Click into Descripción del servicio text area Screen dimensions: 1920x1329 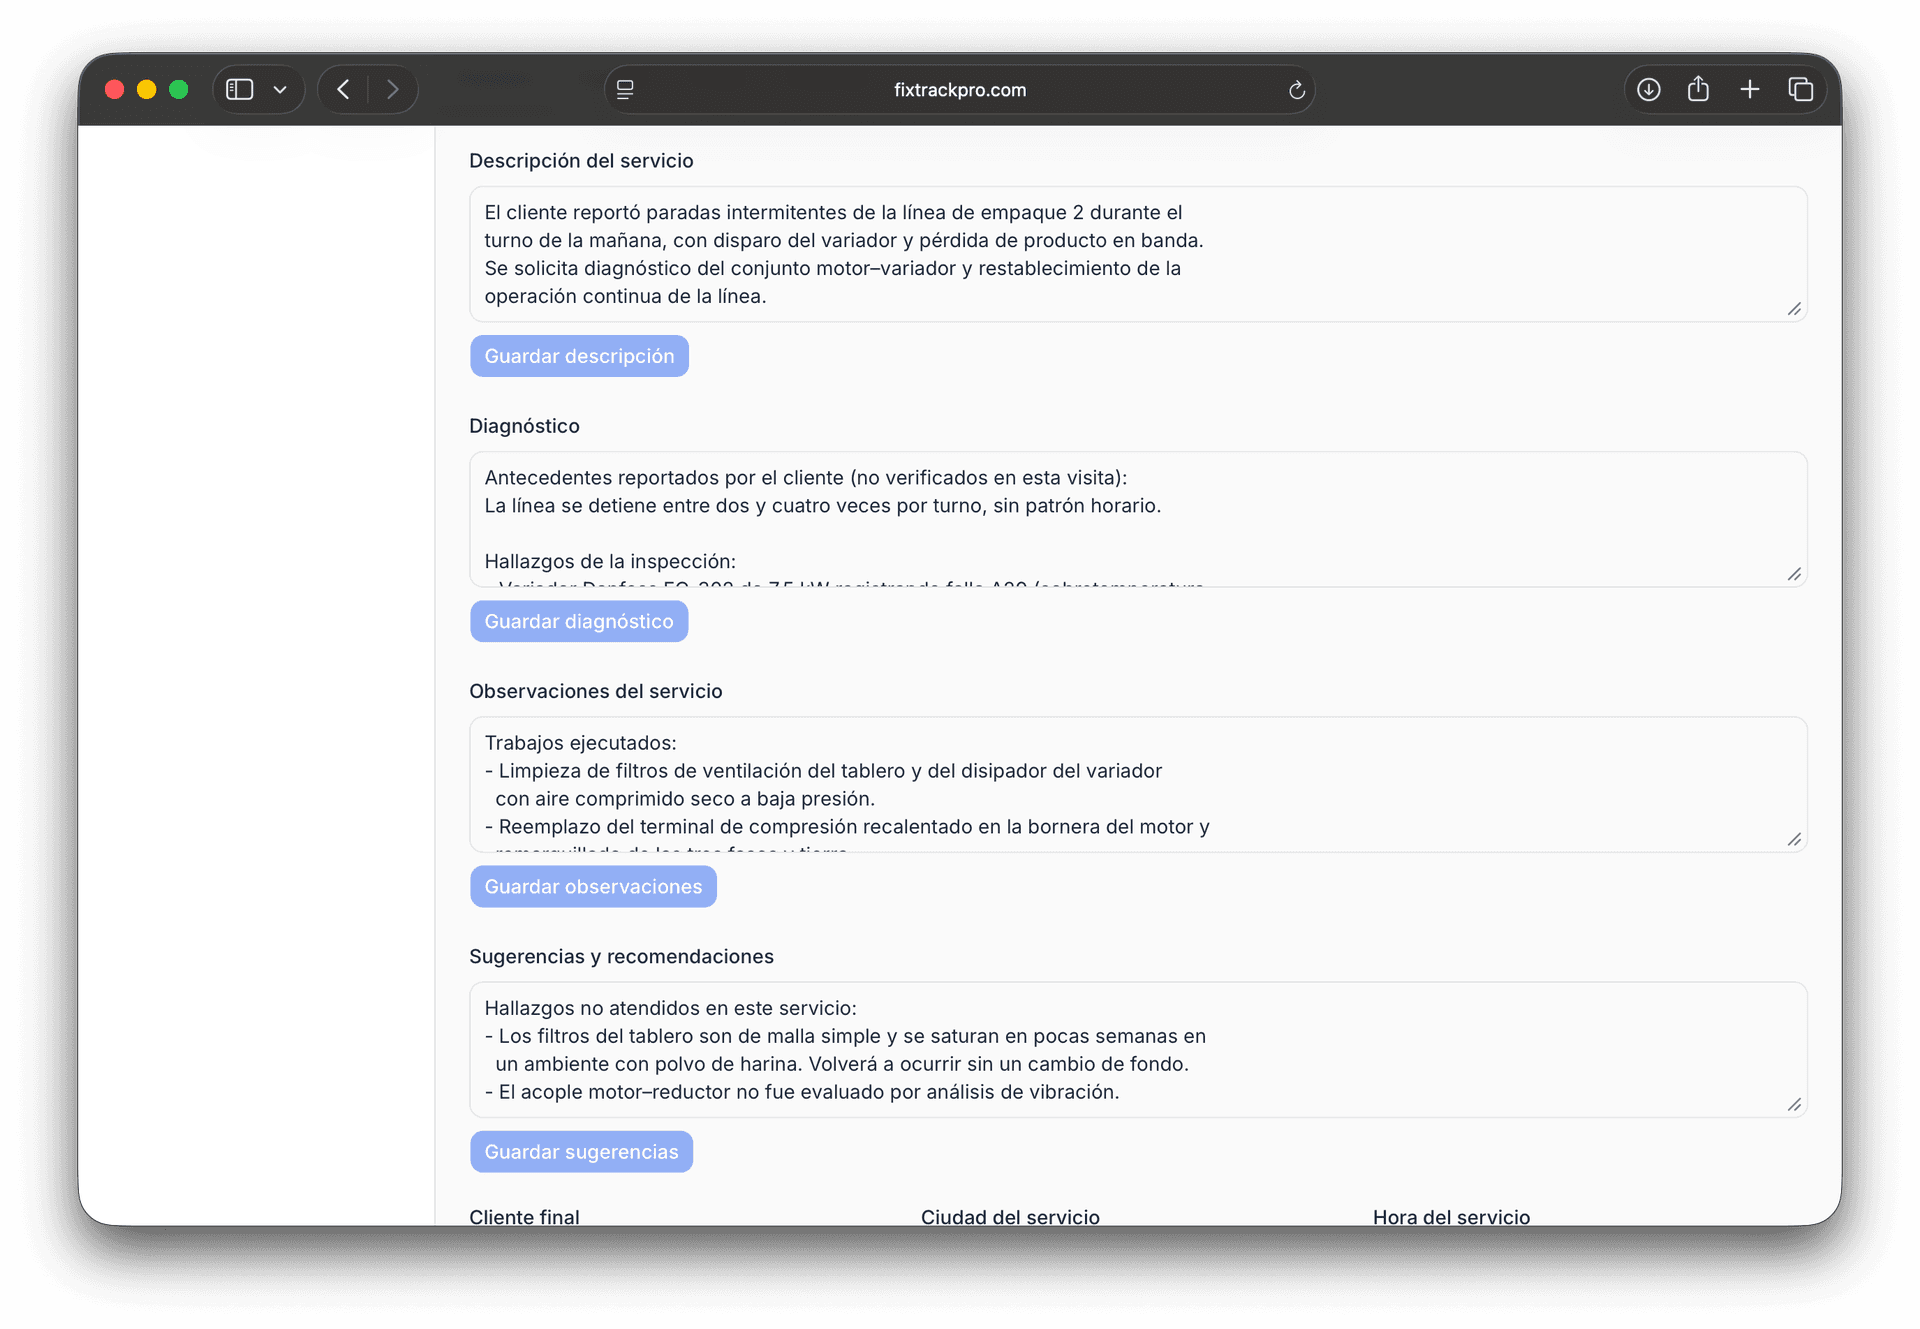click(1138, 254)
